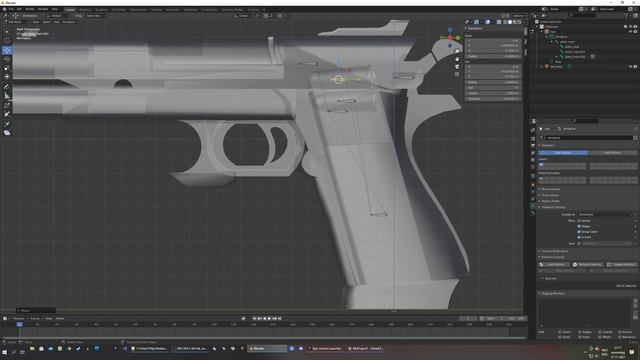This screenshot has width=640, height=360.
Task: Open the Output properties tab icon
Action: click(x=533, y=146)
